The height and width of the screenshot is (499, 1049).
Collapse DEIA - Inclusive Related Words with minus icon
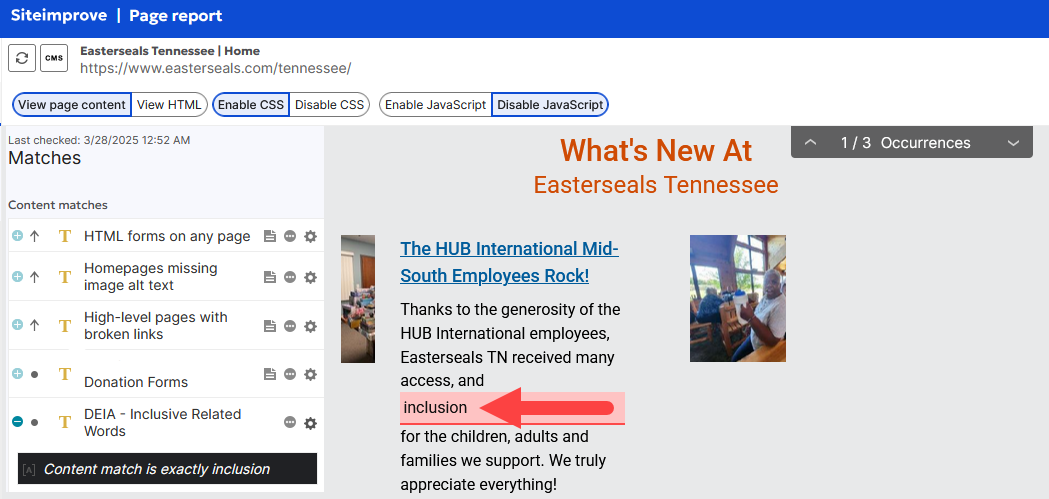[17, 421]
